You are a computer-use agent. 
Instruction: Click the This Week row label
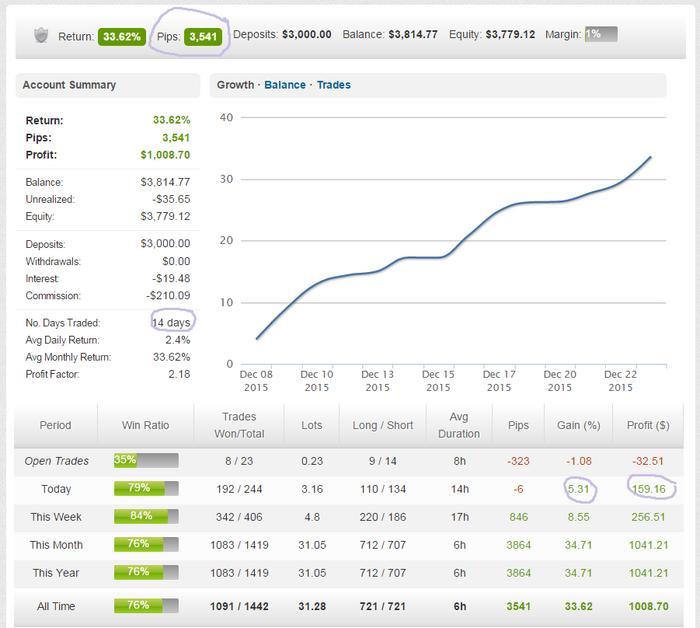coord(56,517)
